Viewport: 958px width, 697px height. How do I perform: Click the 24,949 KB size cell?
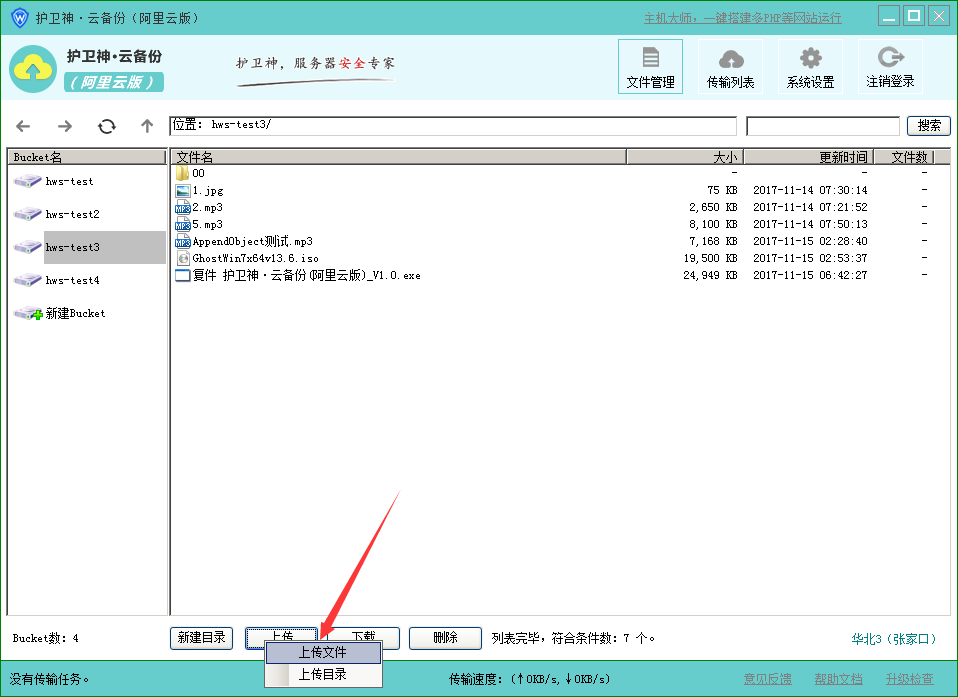coord(710,276)
